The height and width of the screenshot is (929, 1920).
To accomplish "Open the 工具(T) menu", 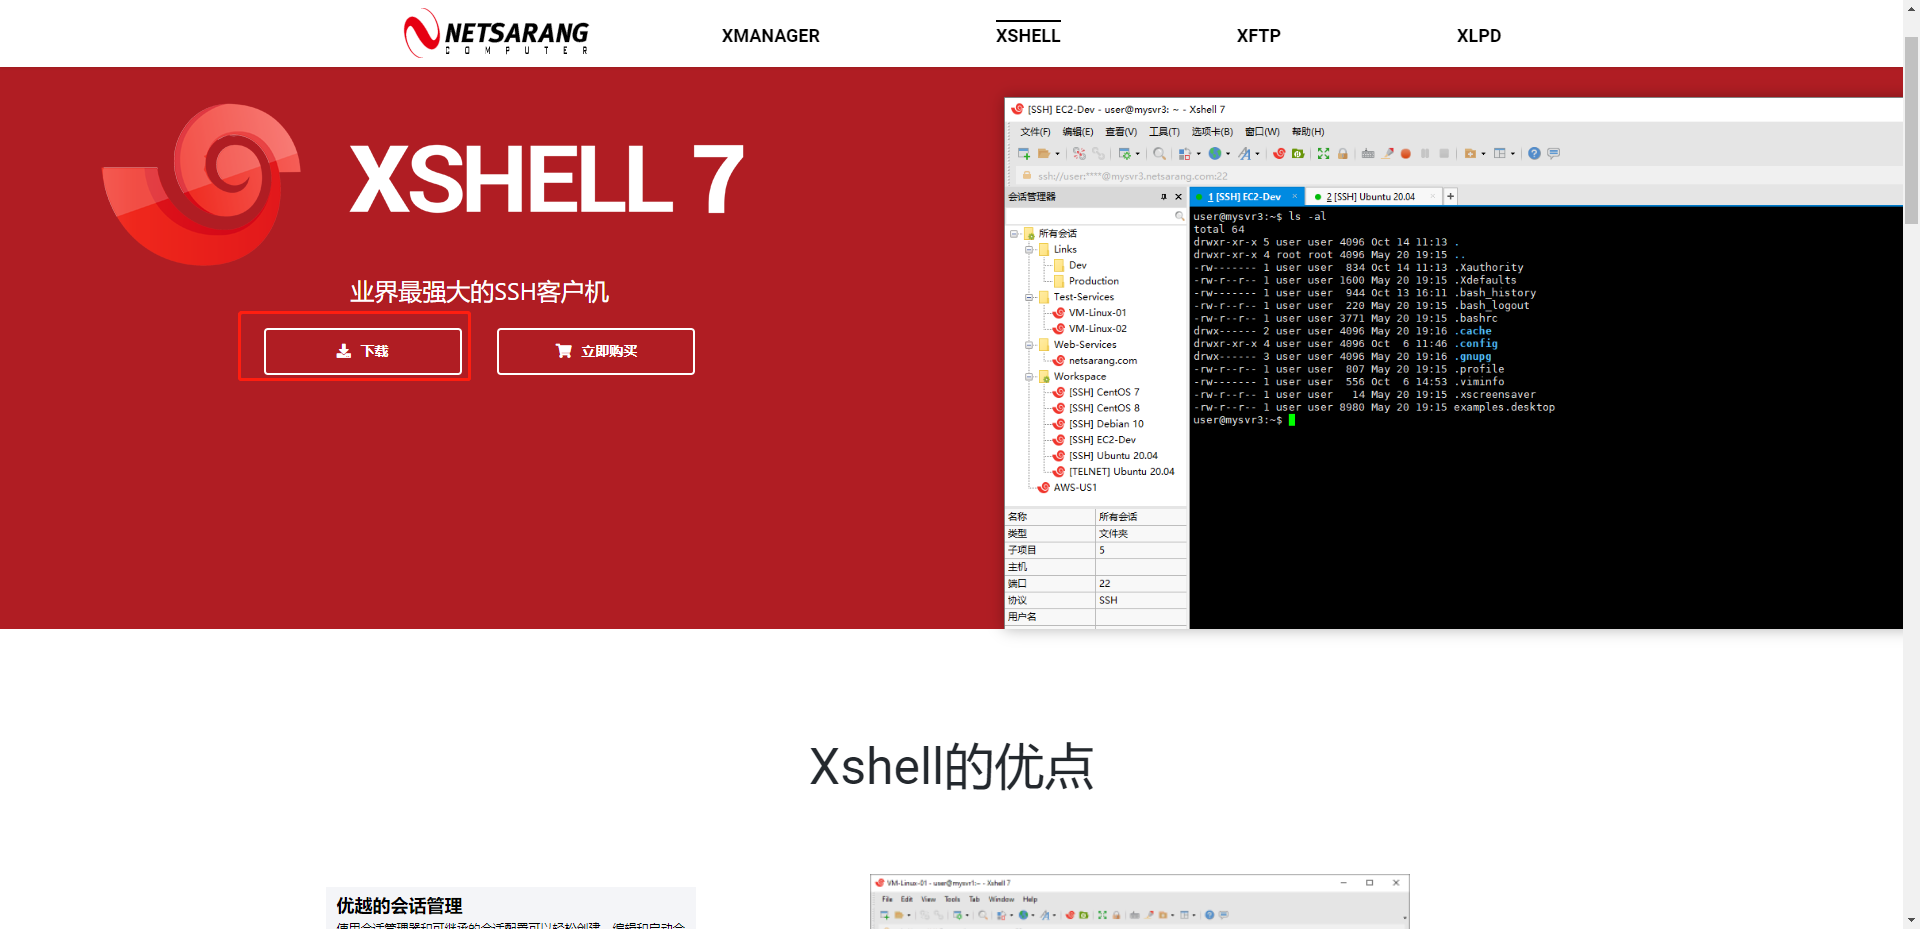I will pyautogui.click(x=1164, y=132).
